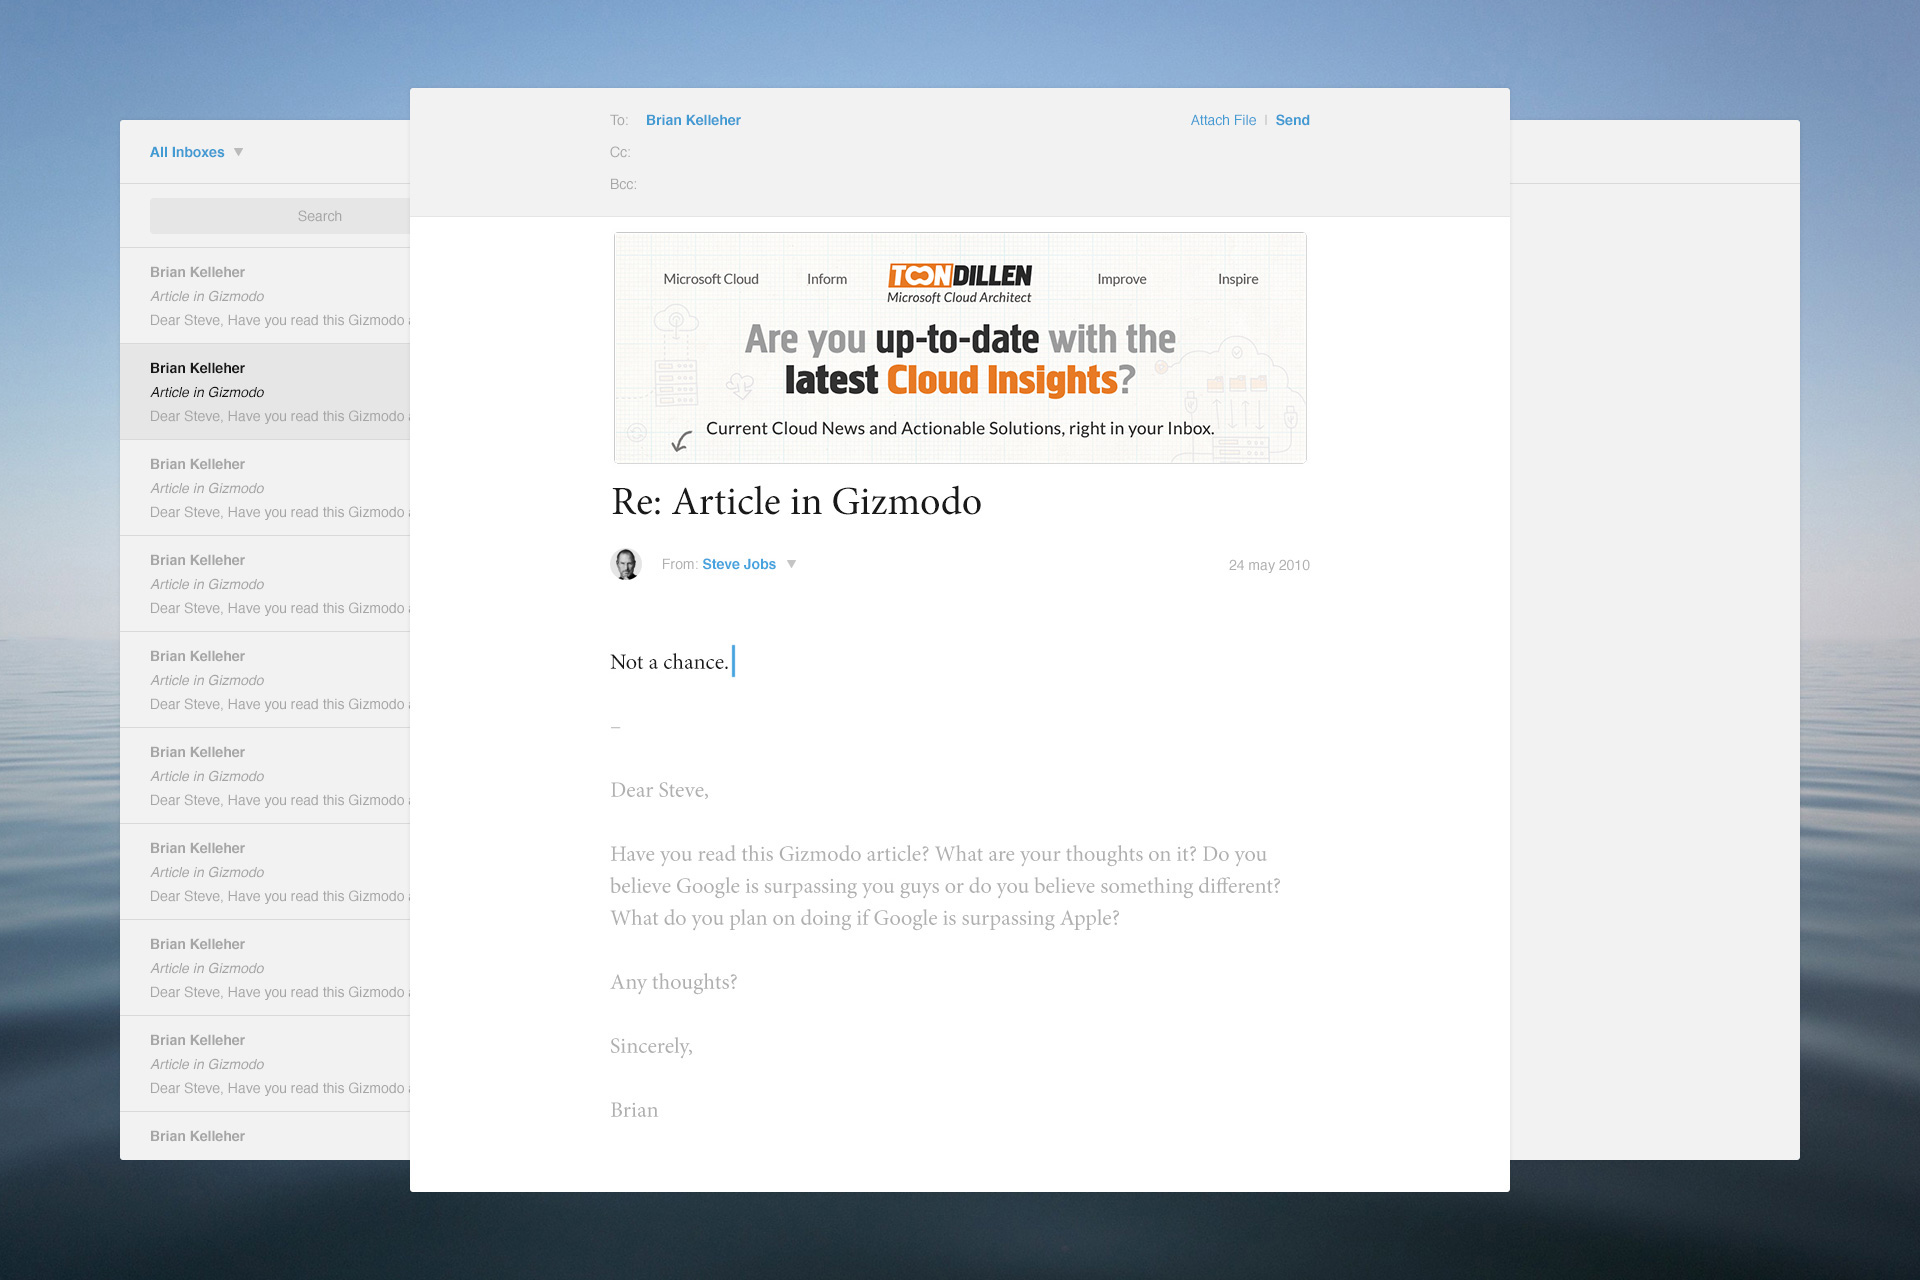Click recipient Brian Kelleher in the To field
Screen dimensions: 1920x1280
pyautogui.click(x=693, y=120)
